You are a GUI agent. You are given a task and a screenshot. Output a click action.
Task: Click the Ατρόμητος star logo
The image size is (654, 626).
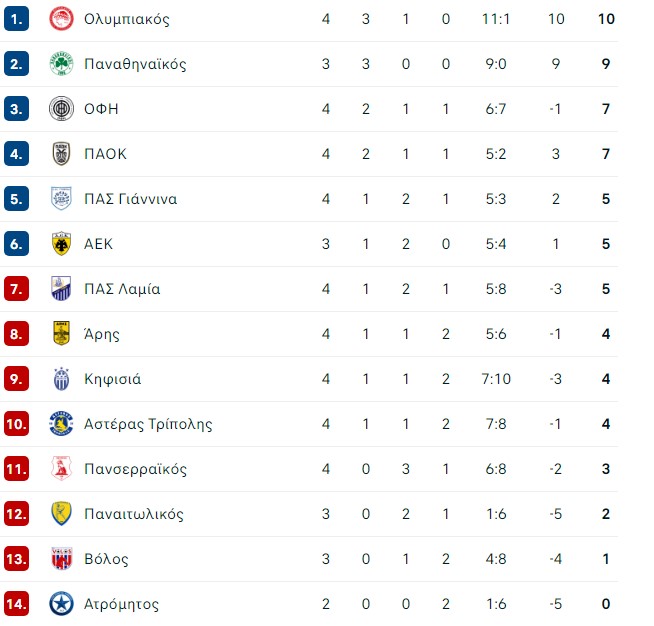tap(61, 604)
